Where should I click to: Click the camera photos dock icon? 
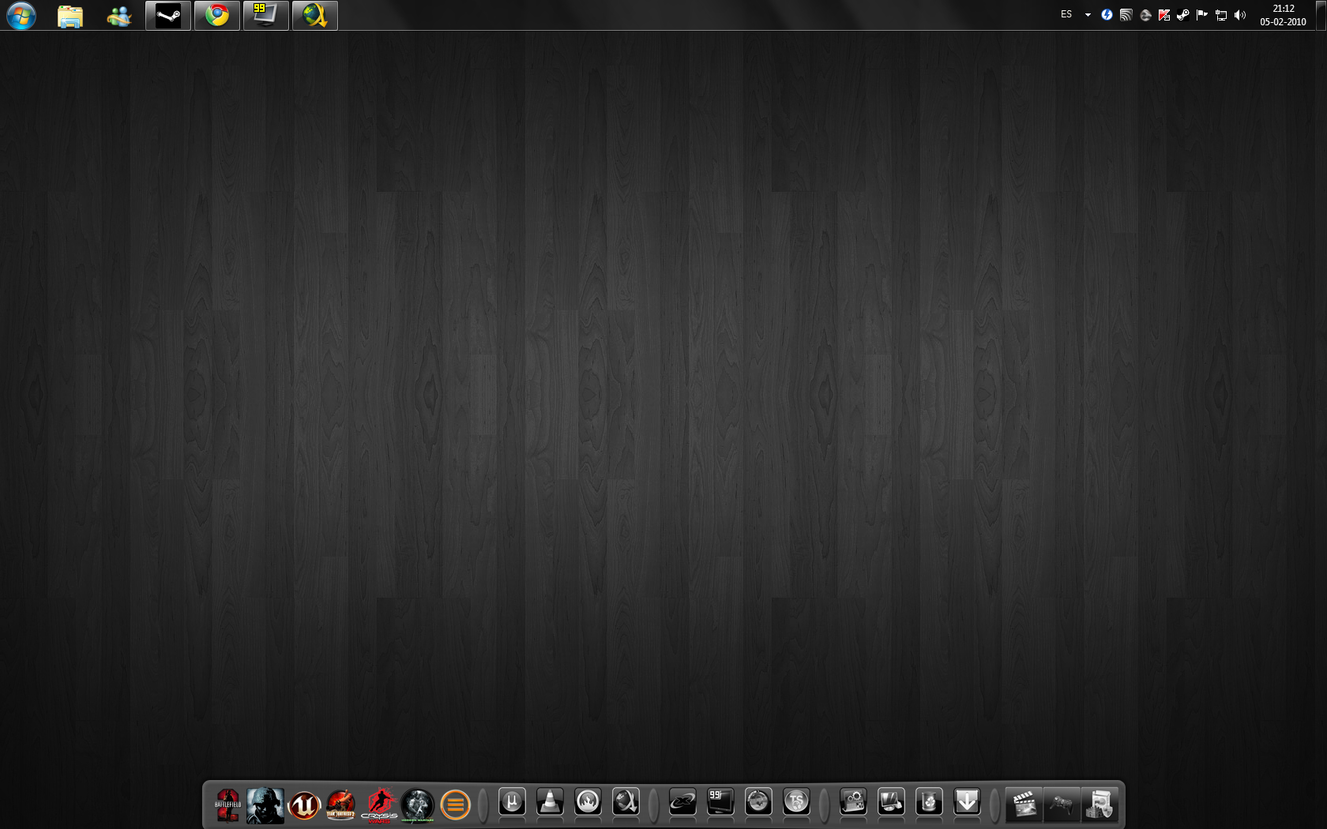point(853,801)
